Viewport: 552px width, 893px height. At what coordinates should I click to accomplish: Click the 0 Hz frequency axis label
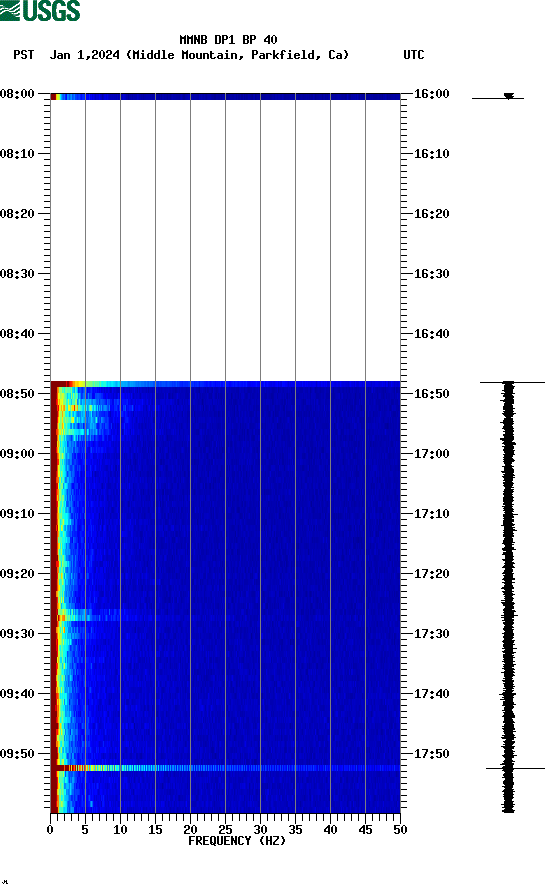(x=50, y=830)
